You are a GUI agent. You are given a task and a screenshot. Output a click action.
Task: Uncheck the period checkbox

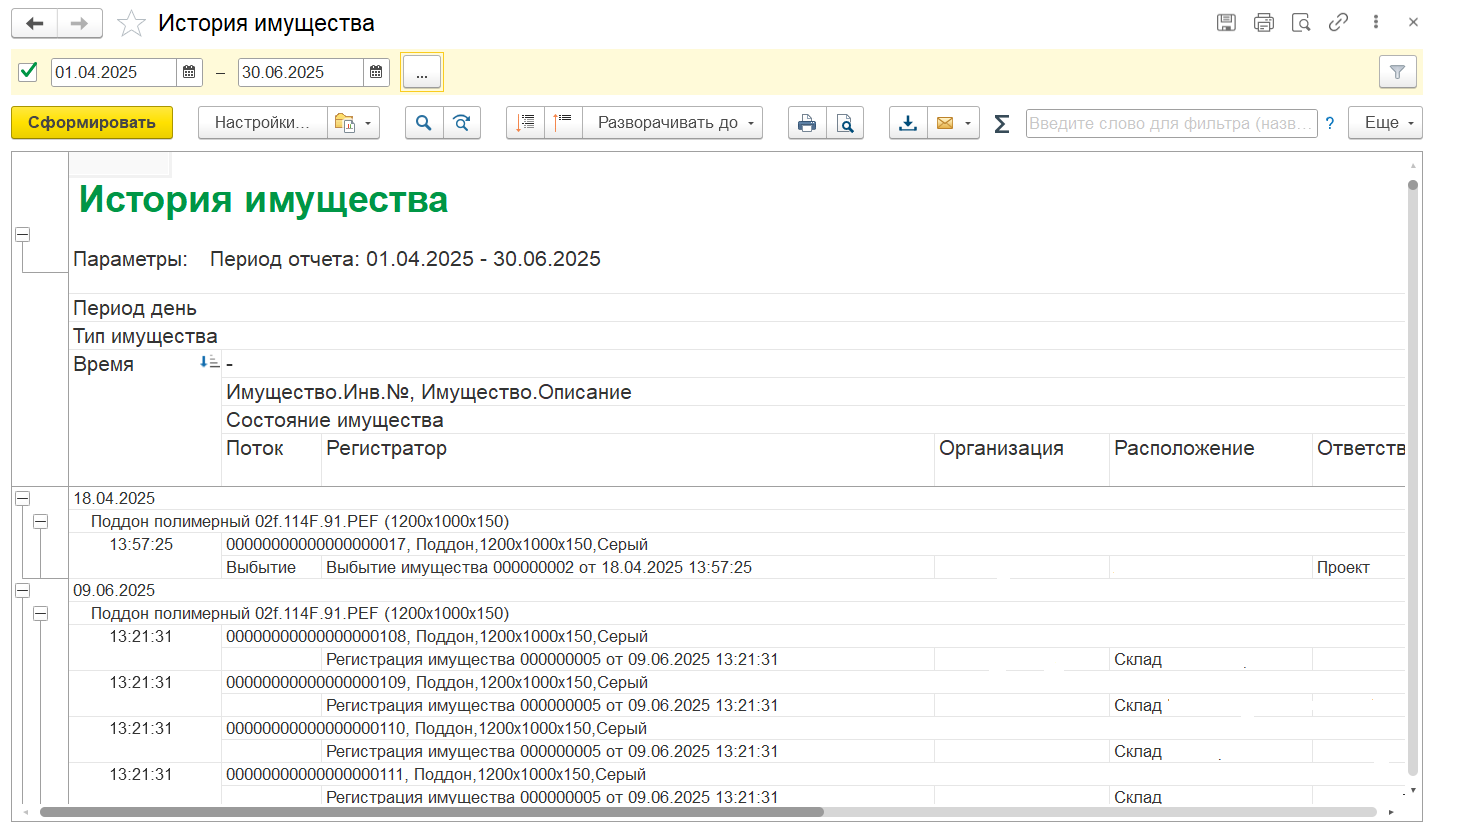point(28,71)
